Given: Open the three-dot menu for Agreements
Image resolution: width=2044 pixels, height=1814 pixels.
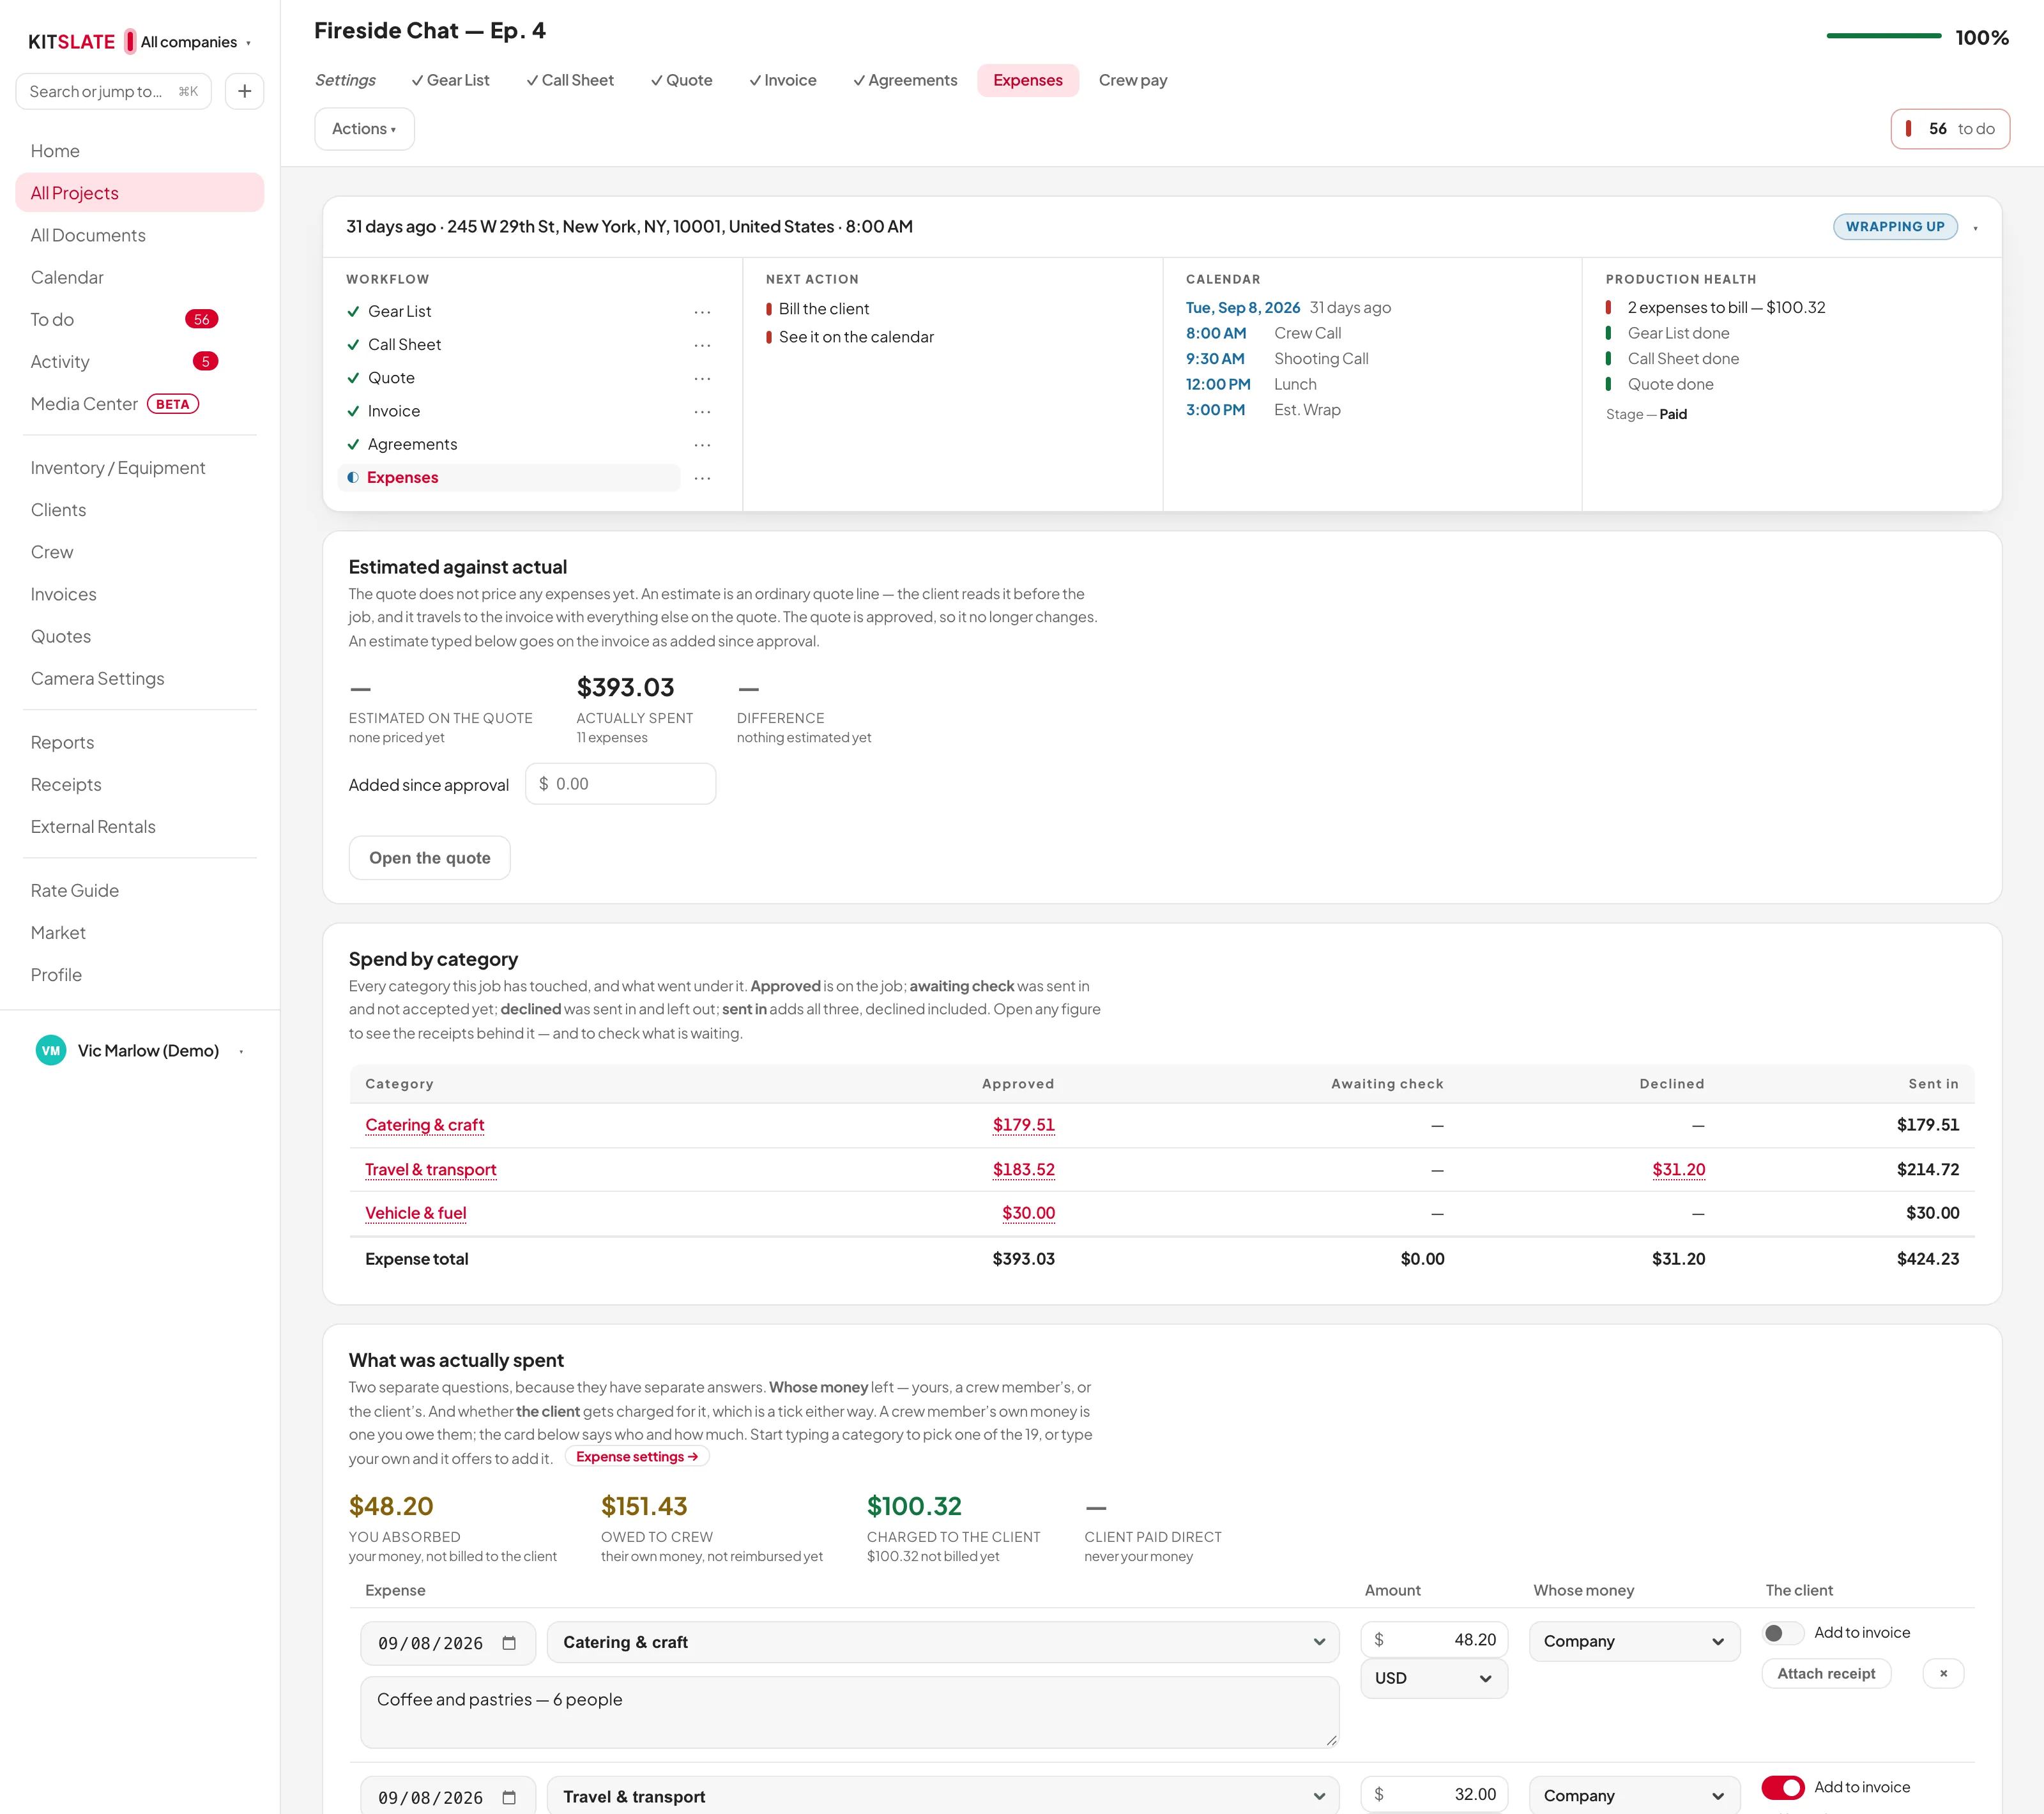Looking at the screenshot, I should pos(702,444).
